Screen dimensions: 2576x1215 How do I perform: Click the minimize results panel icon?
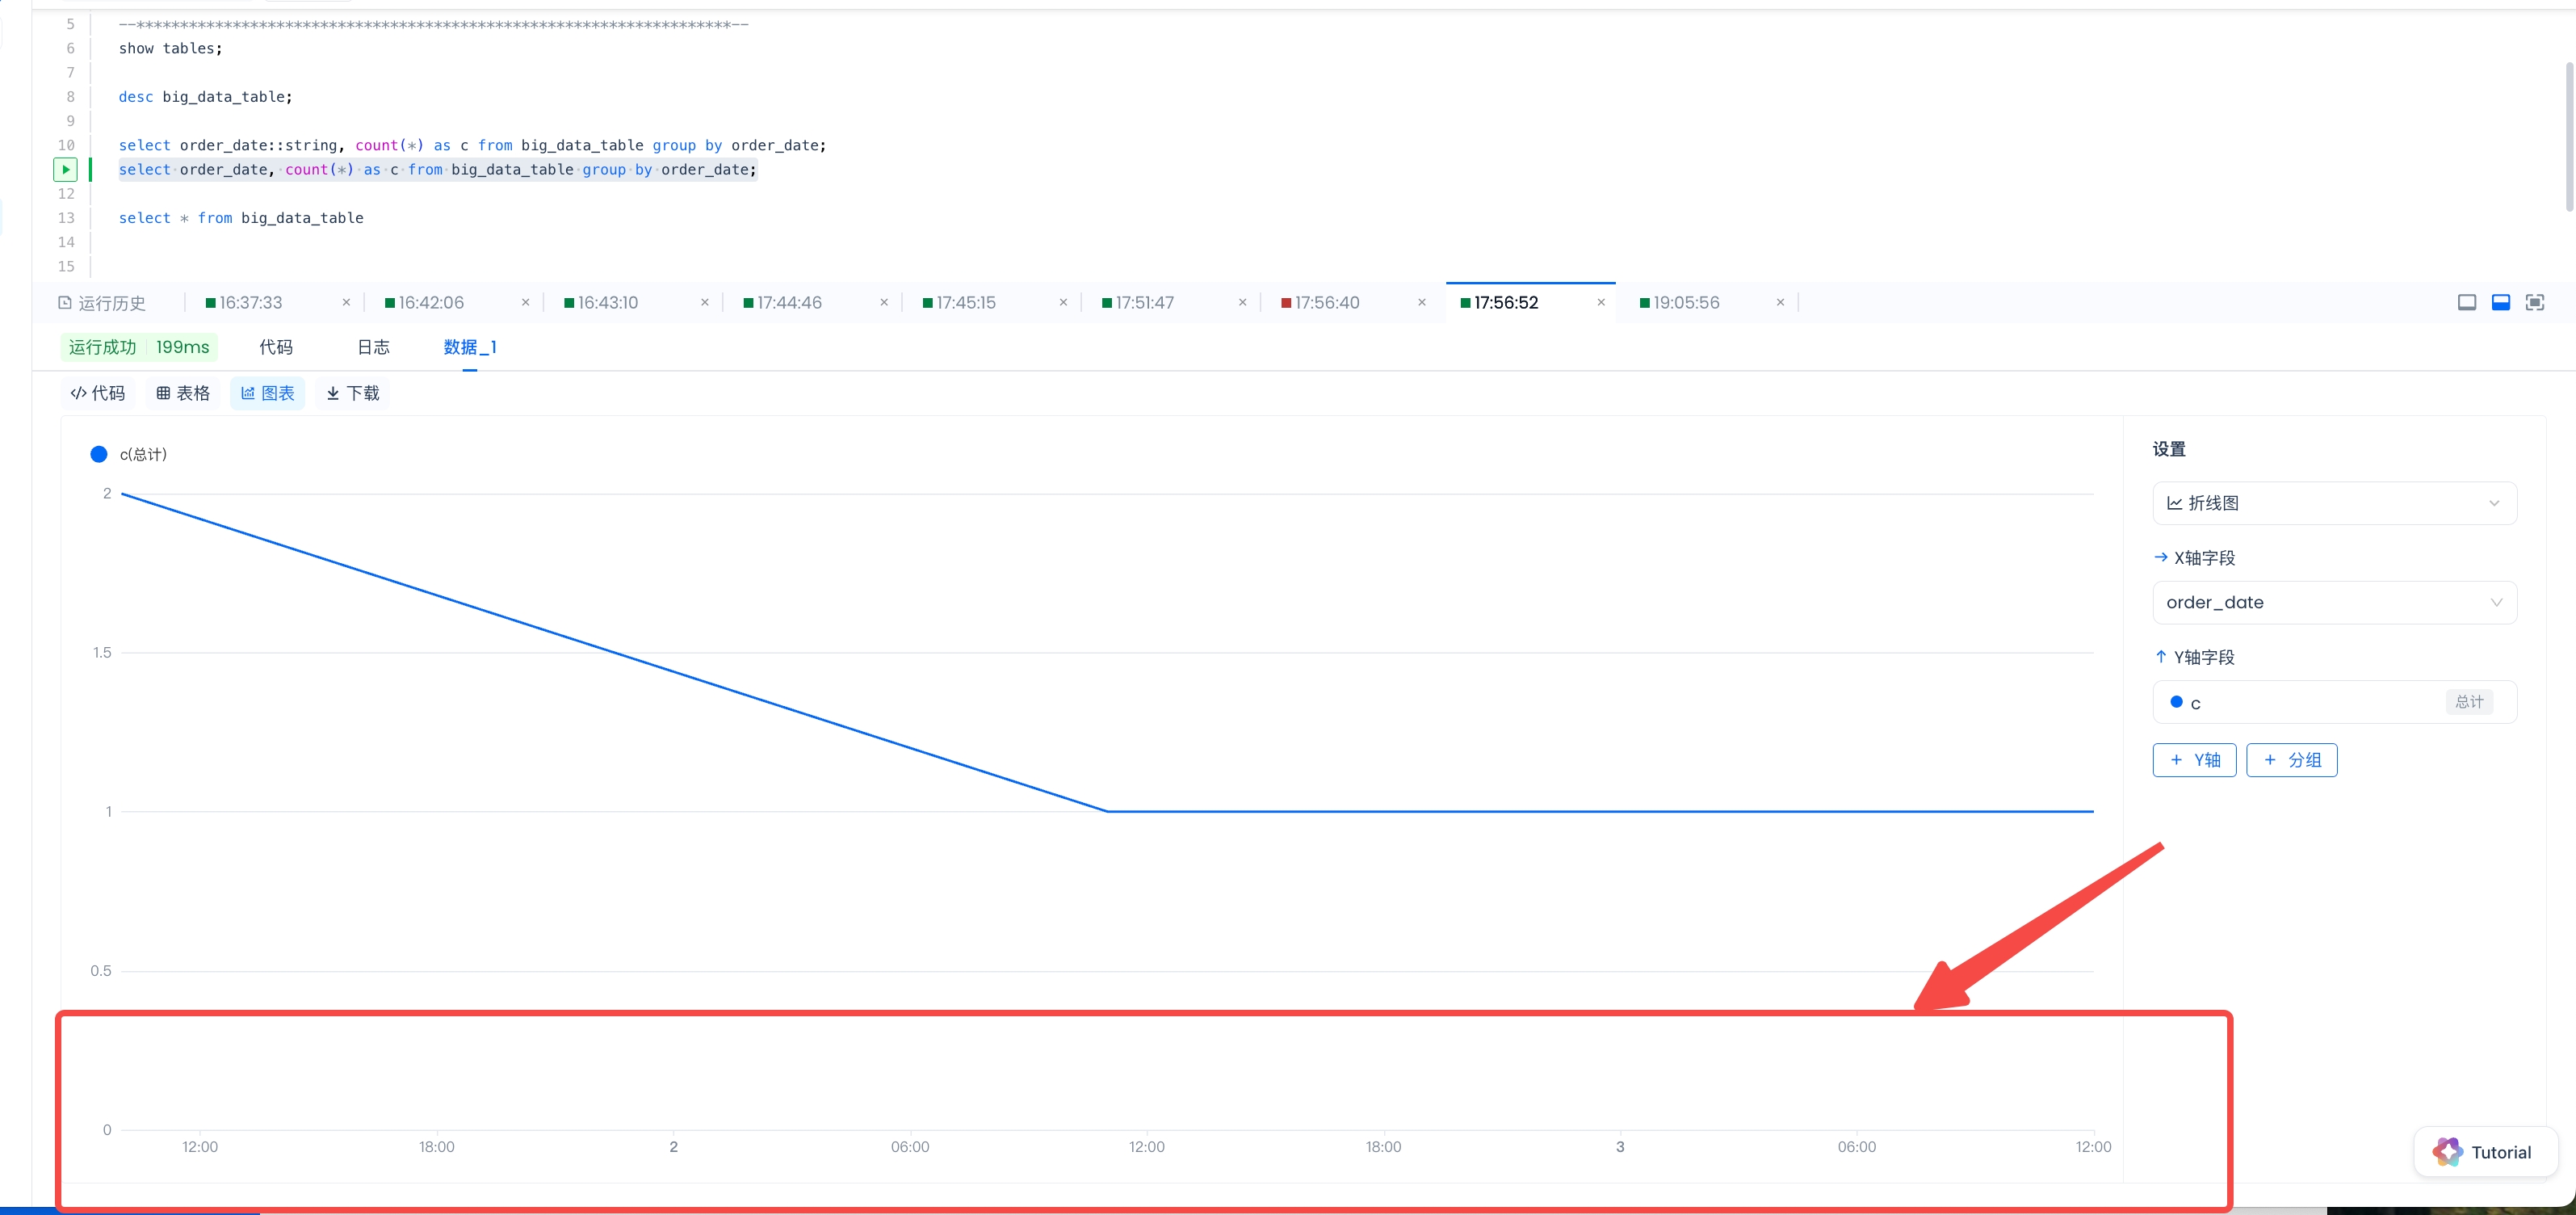tap(2467, 303)
